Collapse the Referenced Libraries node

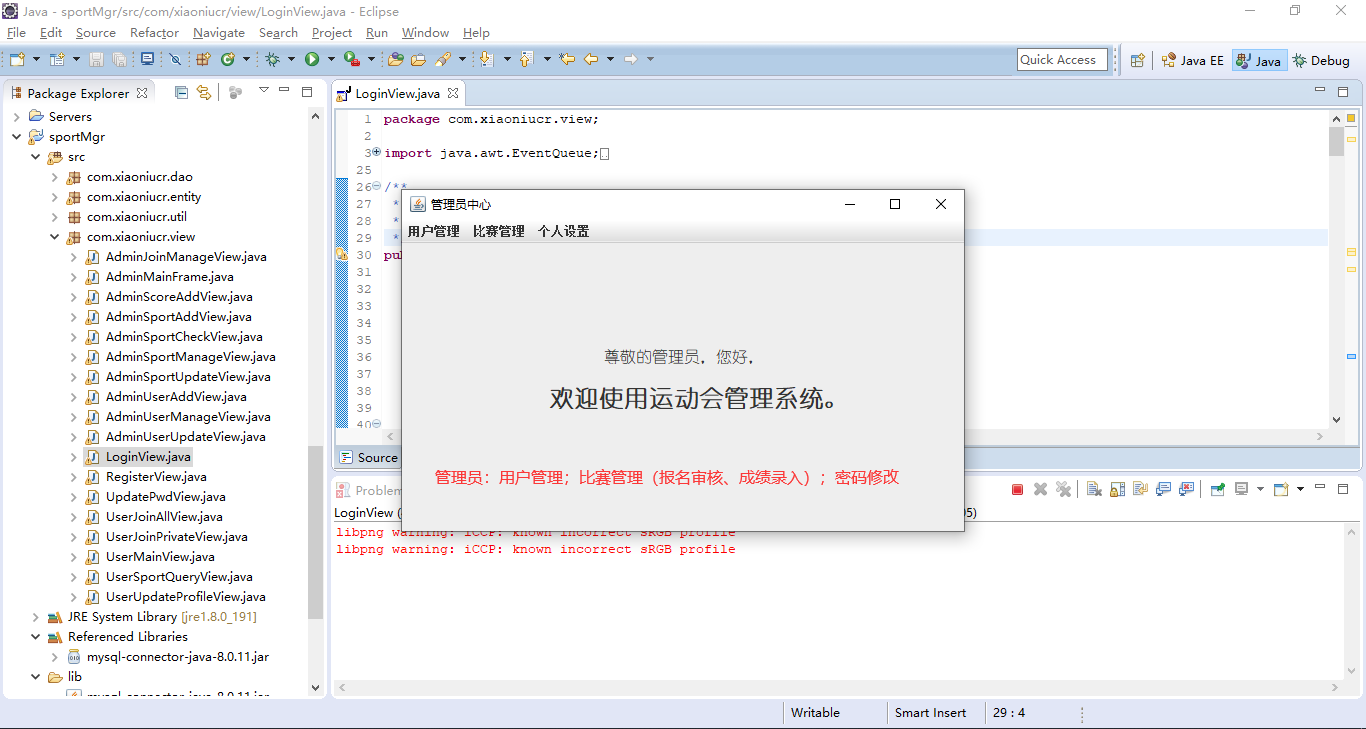(36, 637)
